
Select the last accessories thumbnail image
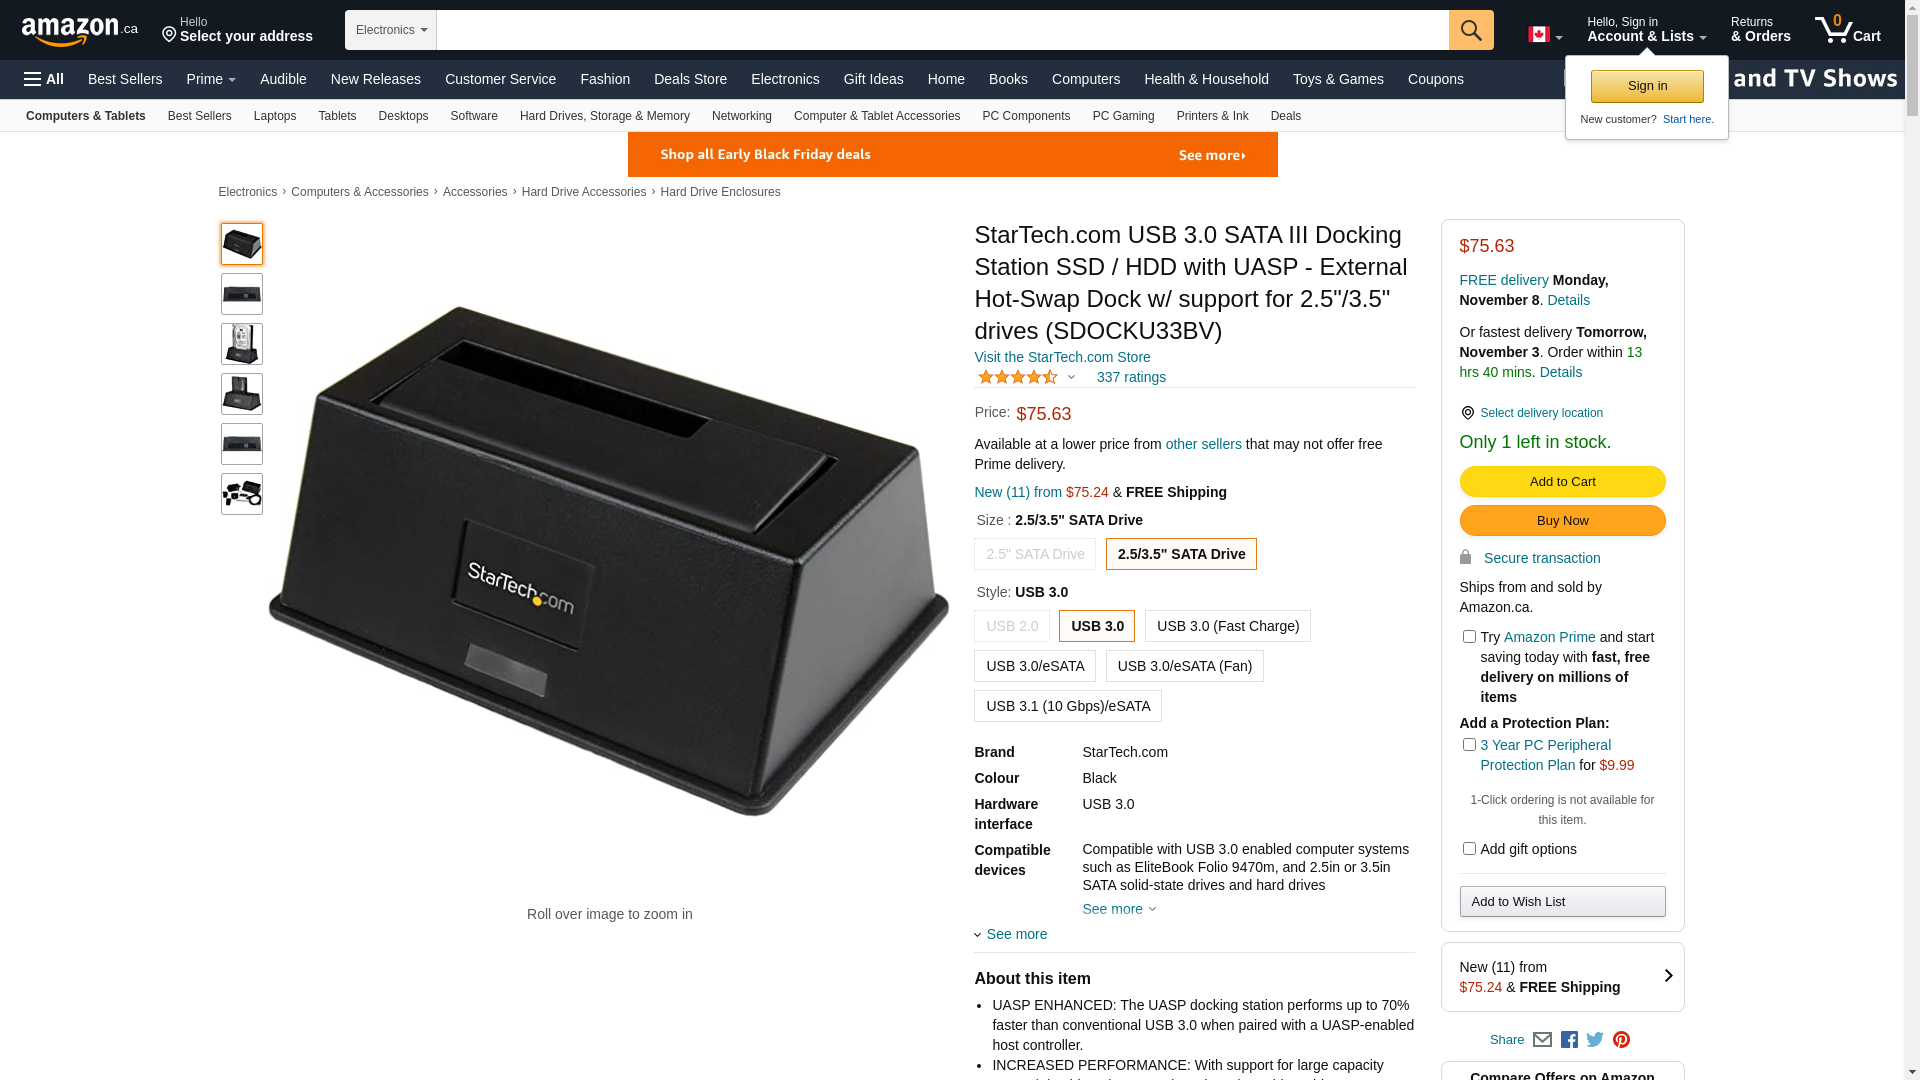[242, 494]
